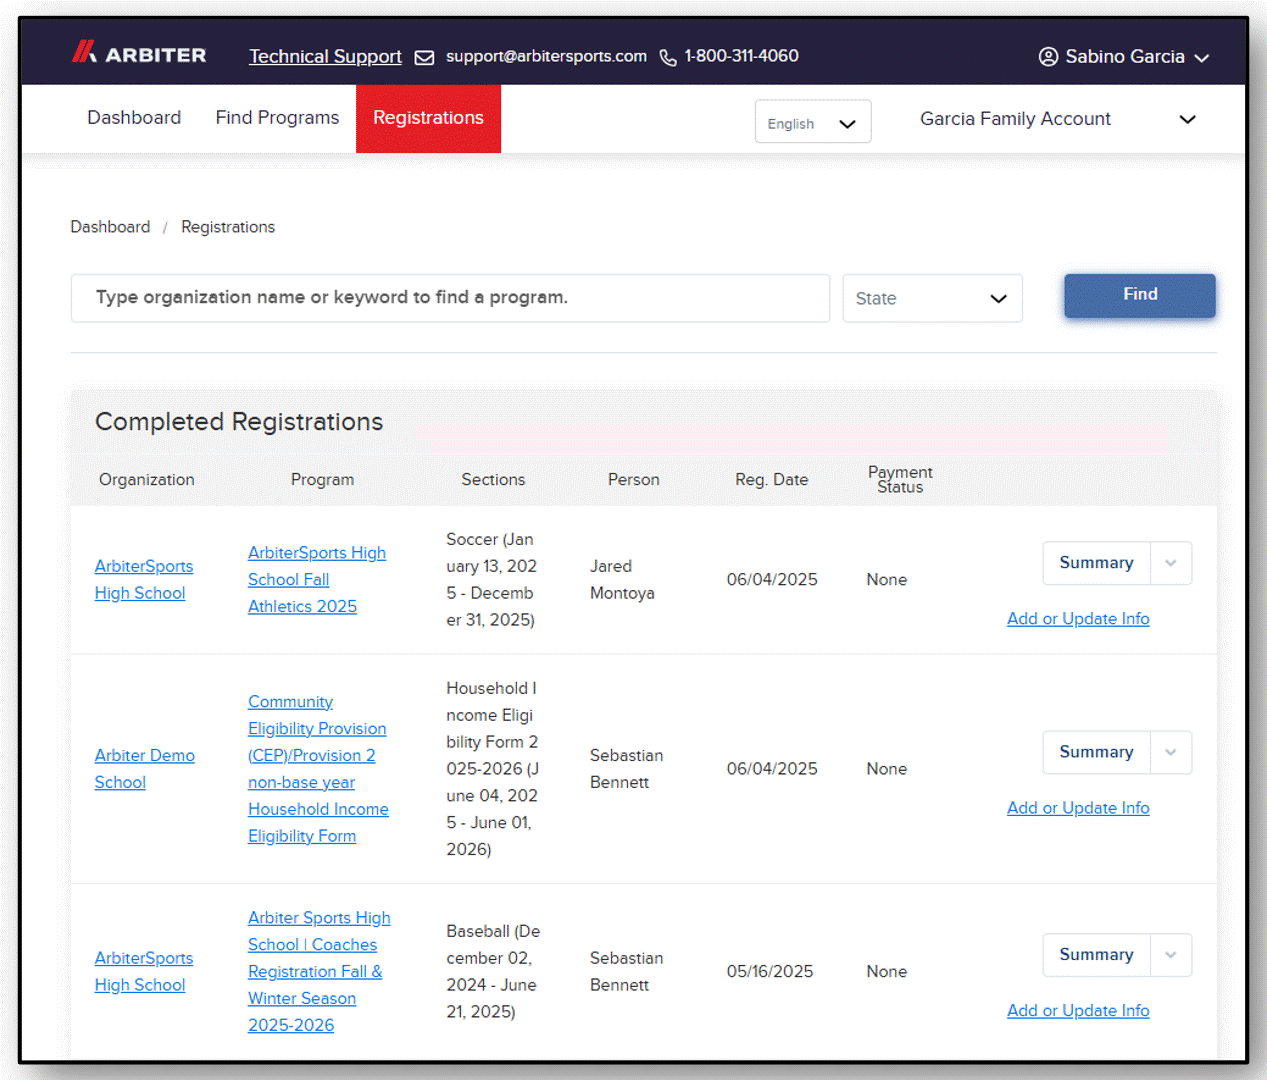Image resolution: width=1267 pixels, height=1080 pixels.
Task: Click Baseball section text
Action: (493, 972)
